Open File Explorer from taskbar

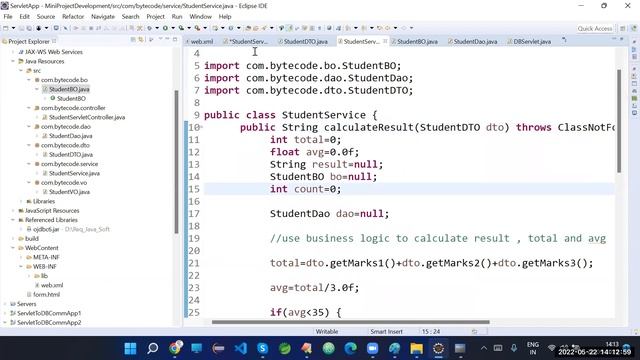[416, 348]
